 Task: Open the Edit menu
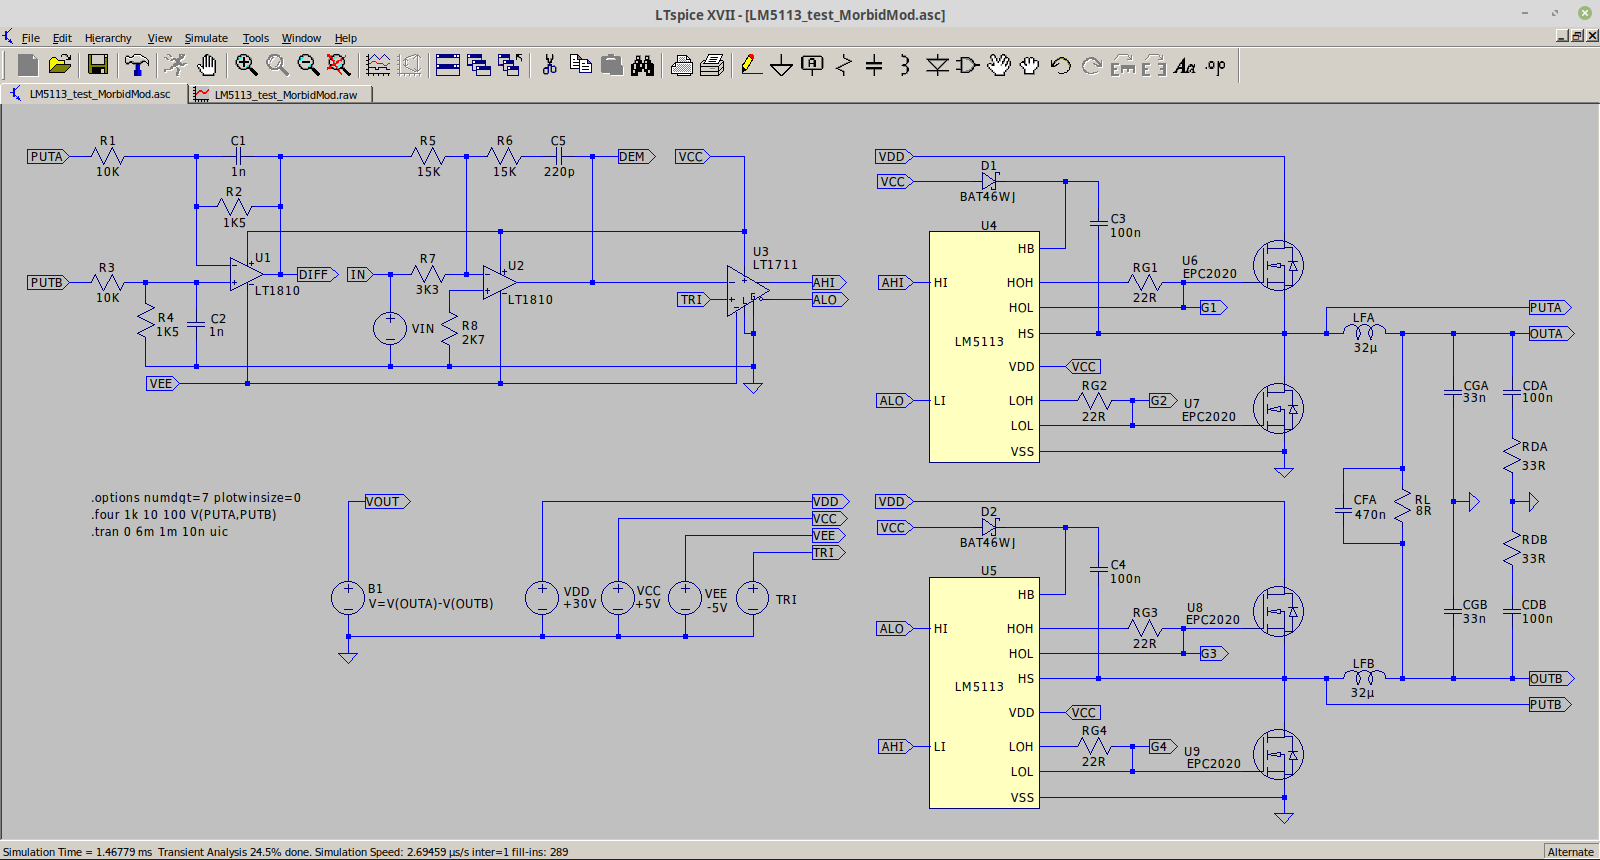62,38
